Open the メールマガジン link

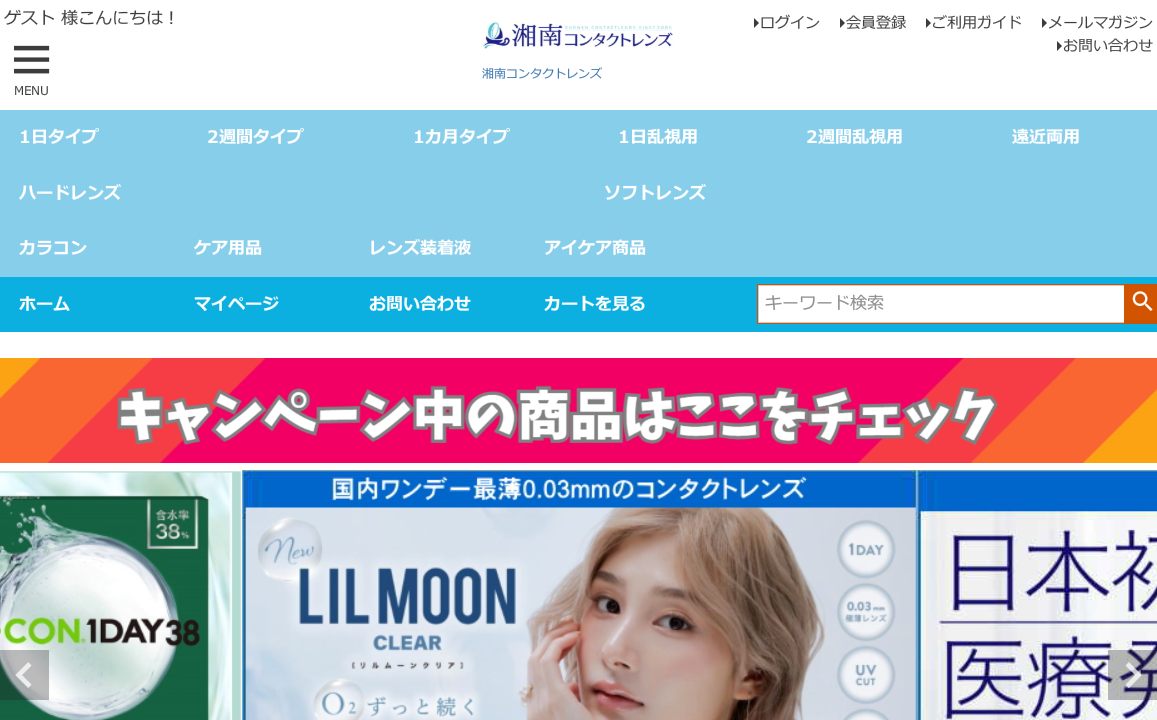pos(1097,23)
